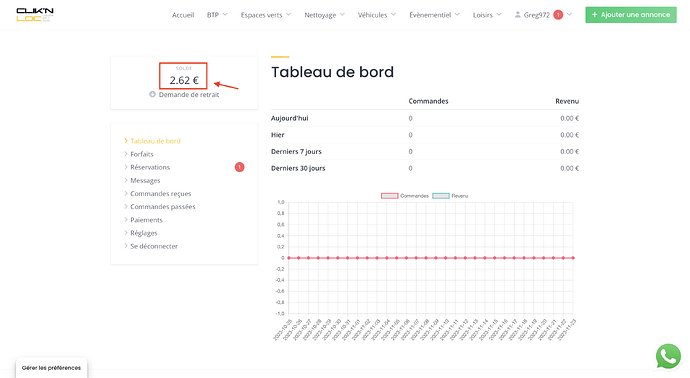Click the 2.62 € balance amount
Viewport: 690px width, 378px height.
point(184,80)
